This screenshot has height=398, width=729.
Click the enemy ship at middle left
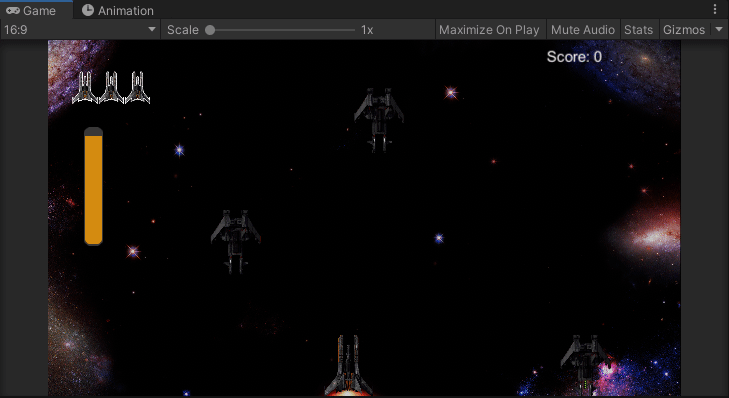(x=236, y=242)
